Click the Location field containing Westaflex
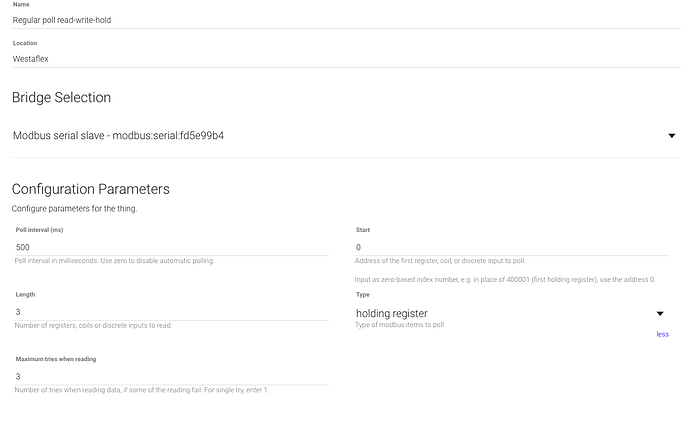Image resolution: width=690 pixels, height=423 pixels. pos(340,58)
